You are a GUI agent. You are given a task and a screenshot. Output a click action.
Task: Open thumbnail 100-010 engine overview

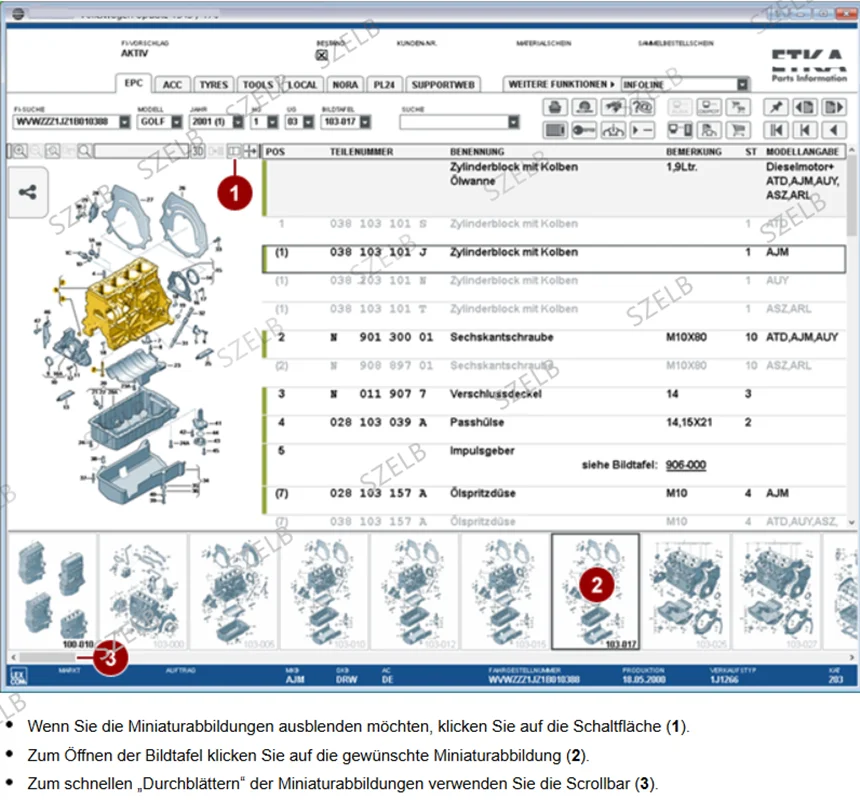tap(53, 592)
